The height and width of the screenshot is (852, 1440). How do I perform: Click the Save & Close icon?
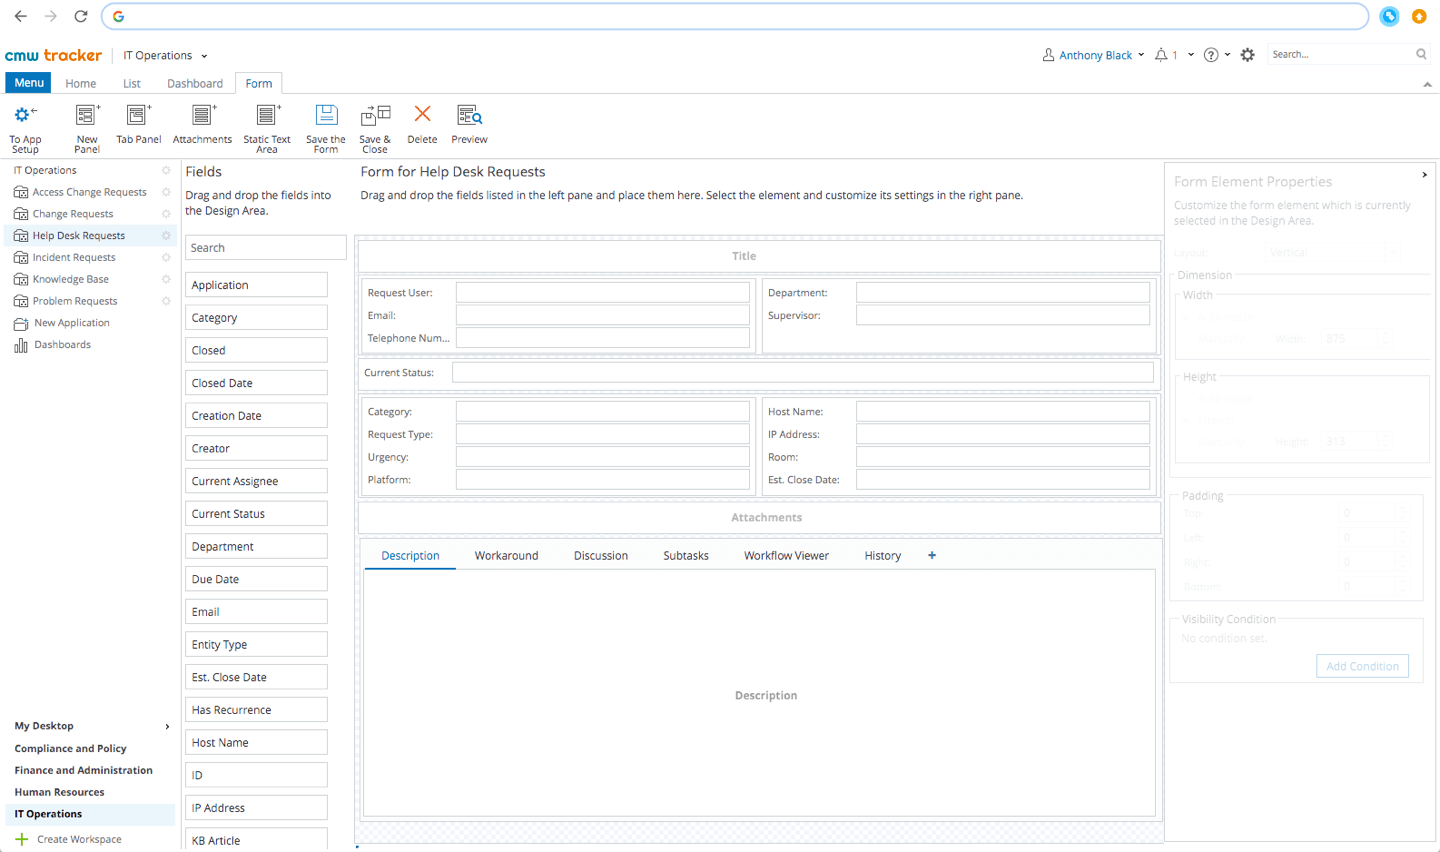(375, 115)
